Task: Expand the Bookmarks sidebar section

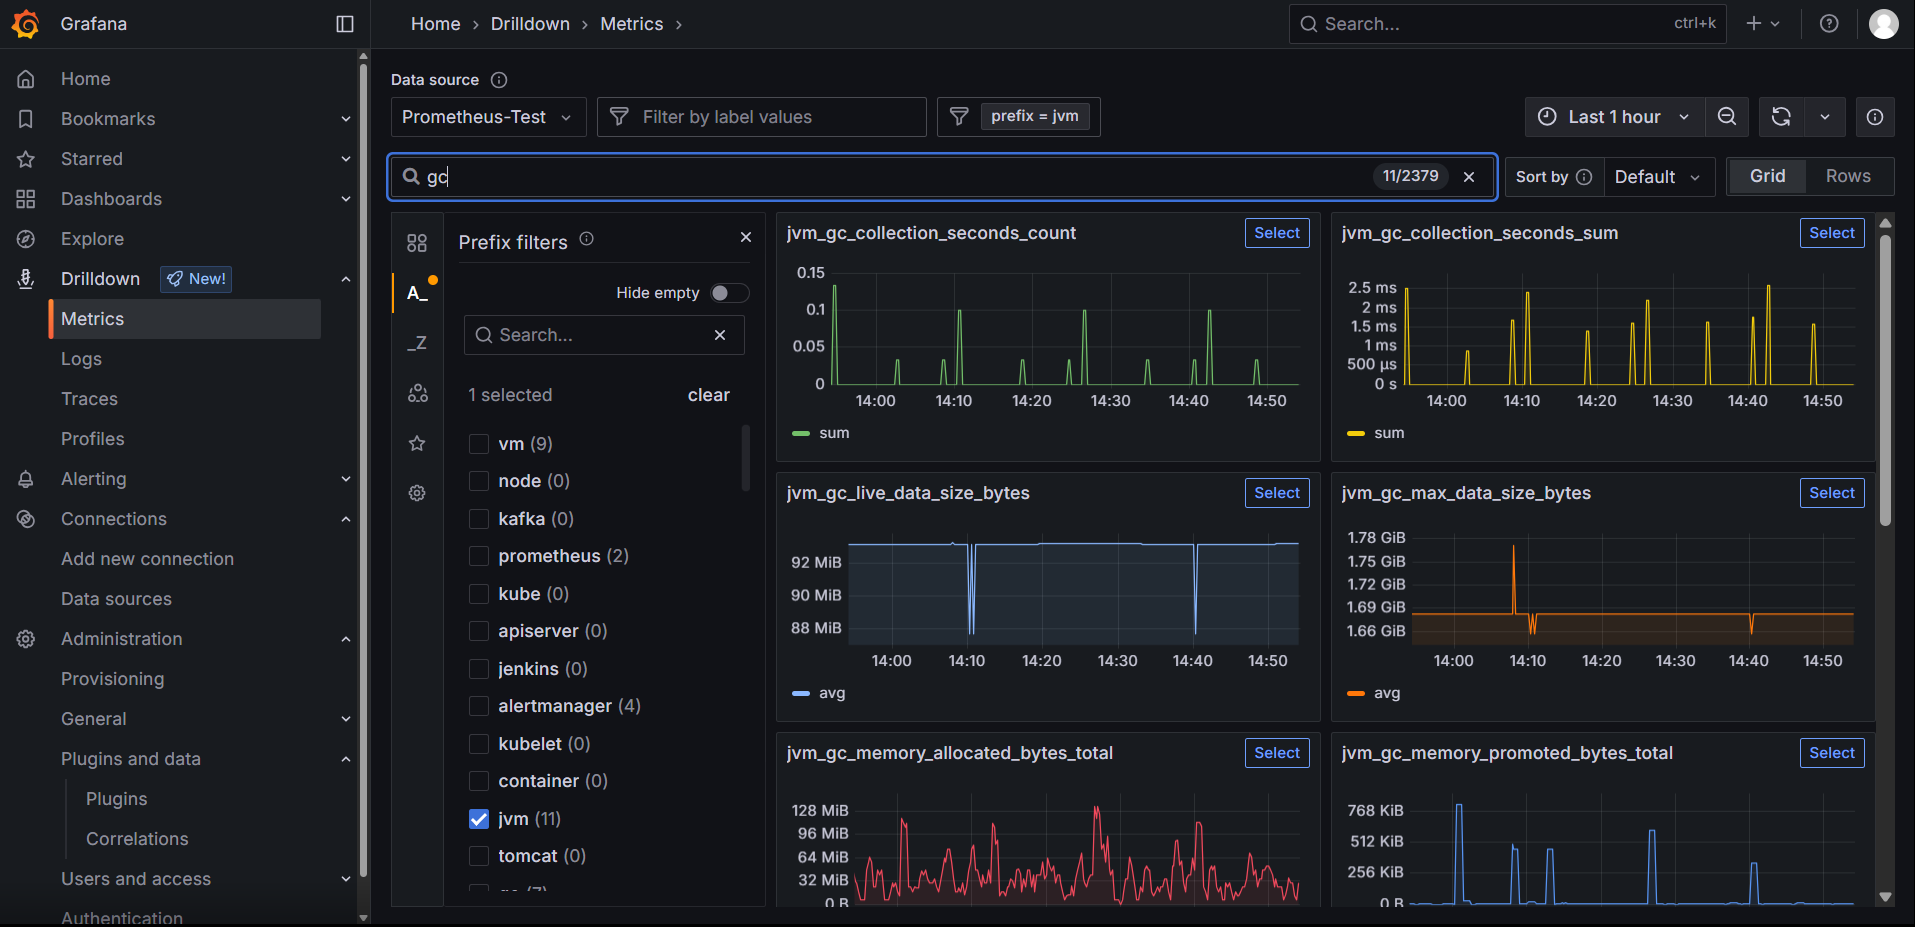Action: tap(346, 119)
